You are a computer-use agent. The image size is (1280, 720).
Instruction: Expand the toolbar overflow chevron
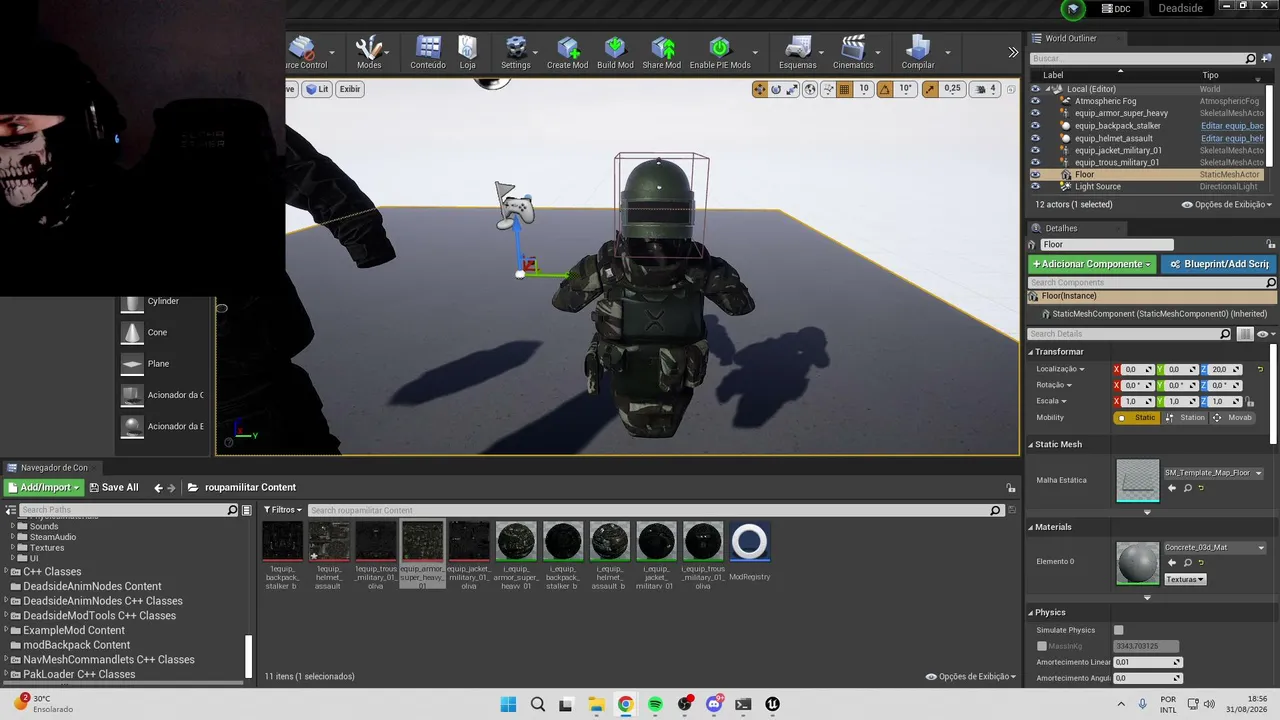tap(1013, 52)
